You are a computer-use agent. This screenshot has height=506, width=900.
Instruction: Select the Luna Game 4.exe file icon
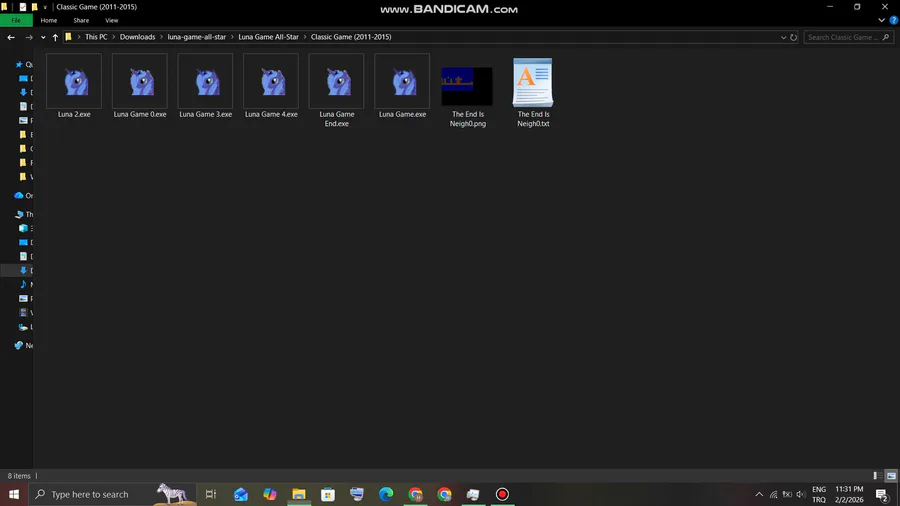click(x=271, y=81)
